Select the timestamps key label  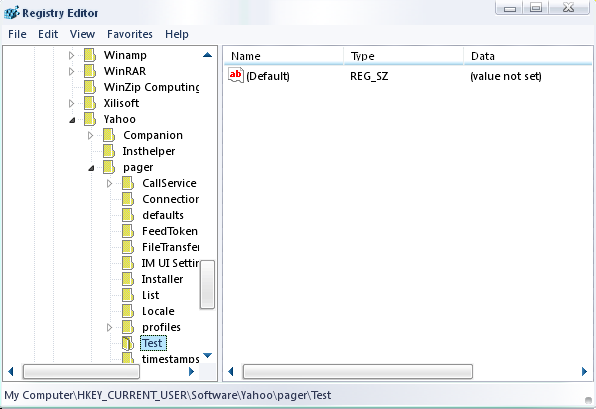coord(170,358)
